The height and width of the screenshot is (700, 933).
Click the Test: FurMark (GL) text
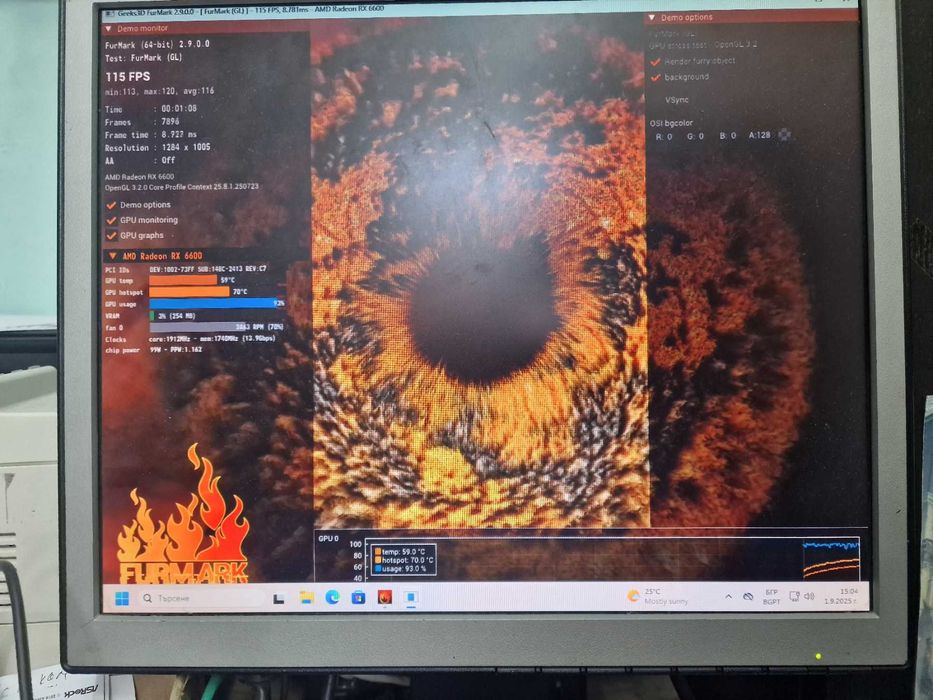(143, 58)
